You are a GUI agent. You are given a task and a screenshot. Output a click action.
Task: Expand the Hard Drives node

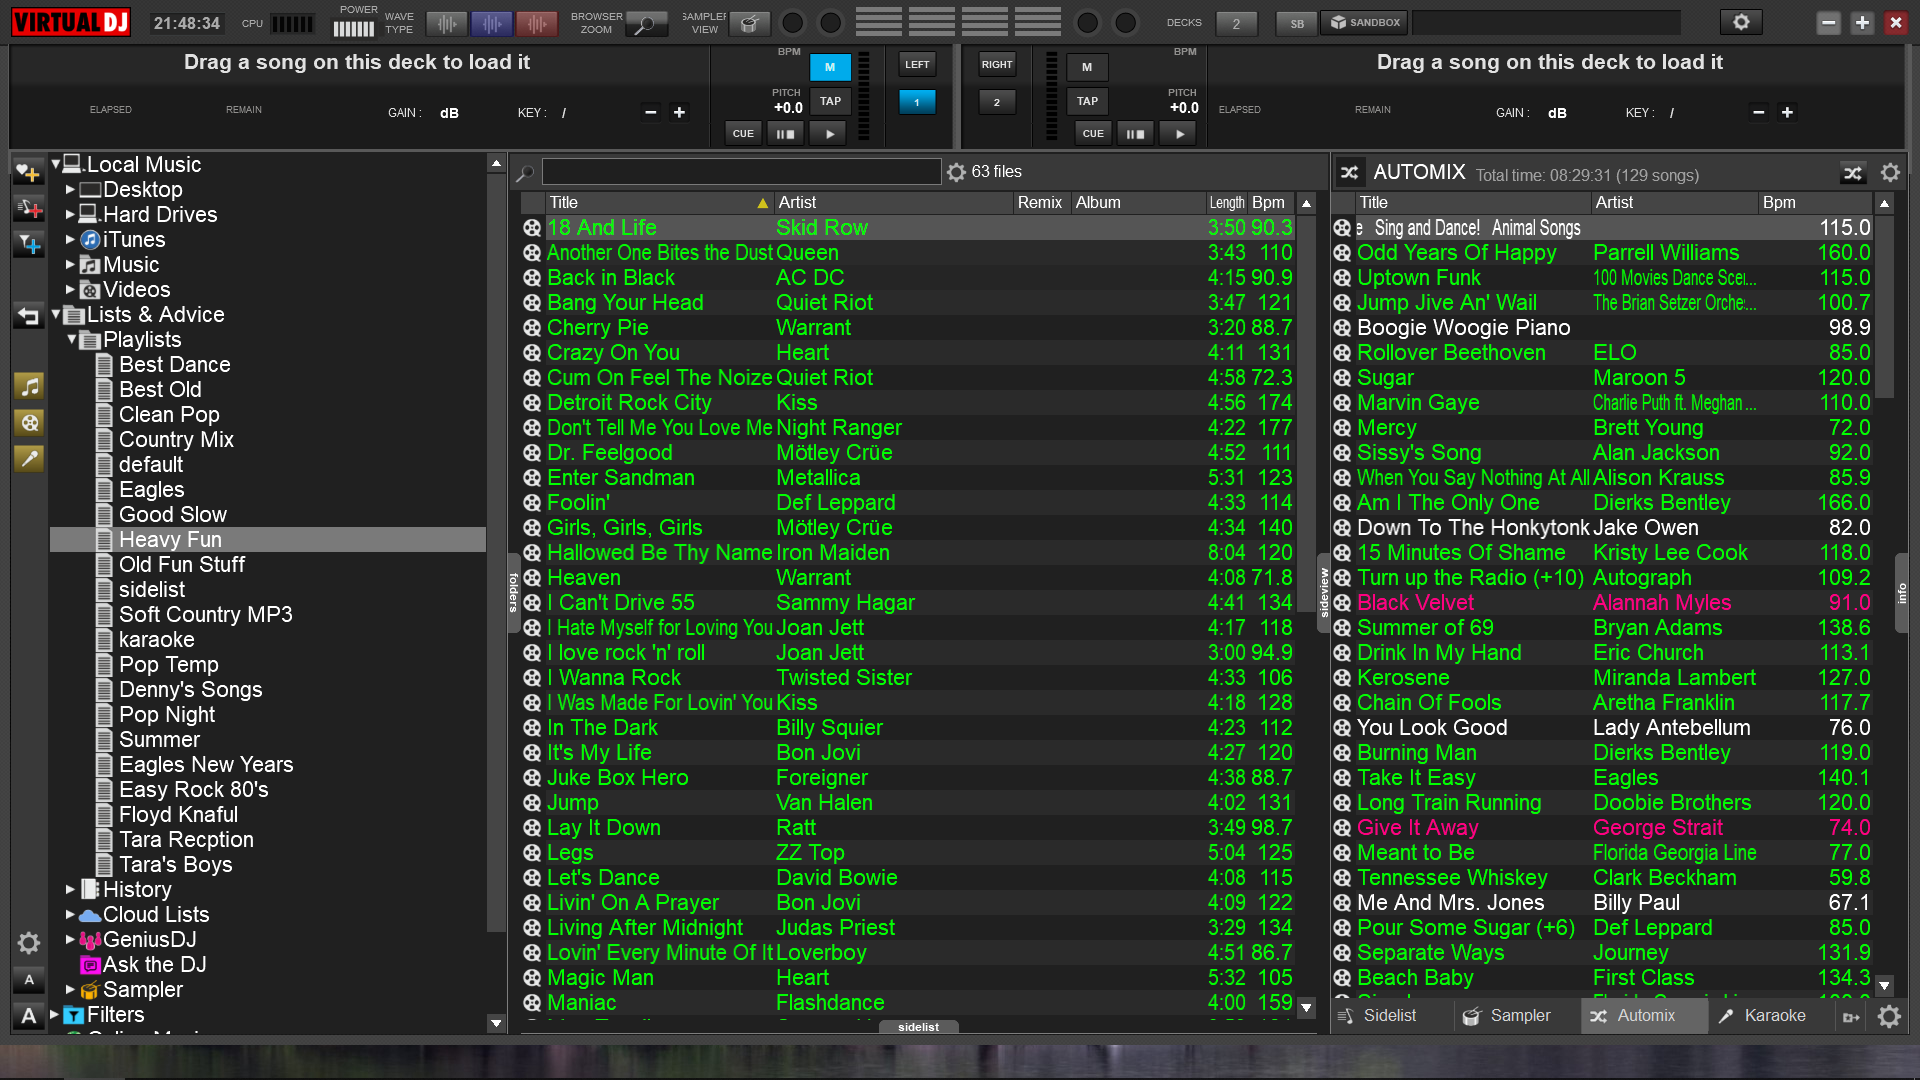pyautogui.click(x=70, y=214)
